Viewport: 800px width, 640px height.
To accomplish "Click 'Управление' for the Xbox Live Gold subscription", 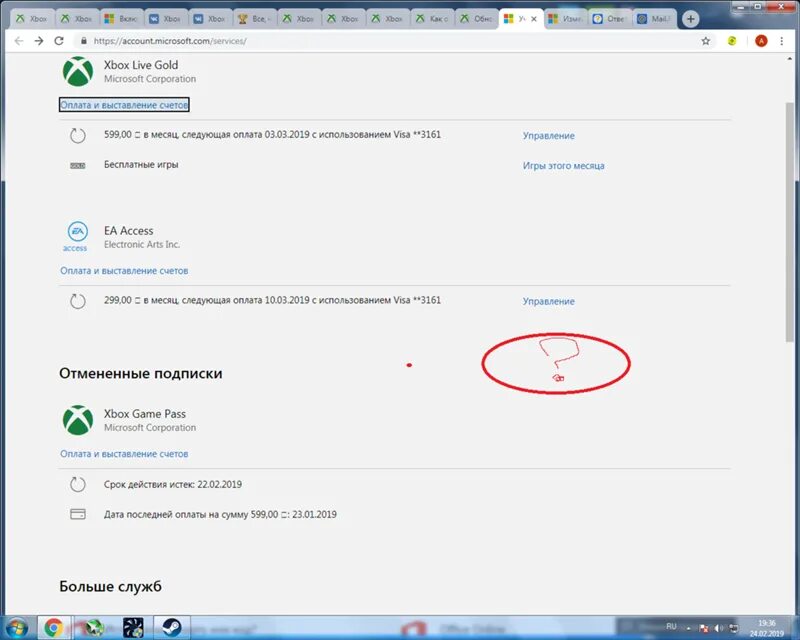I will pyautogui.click(x=548, y=136).
